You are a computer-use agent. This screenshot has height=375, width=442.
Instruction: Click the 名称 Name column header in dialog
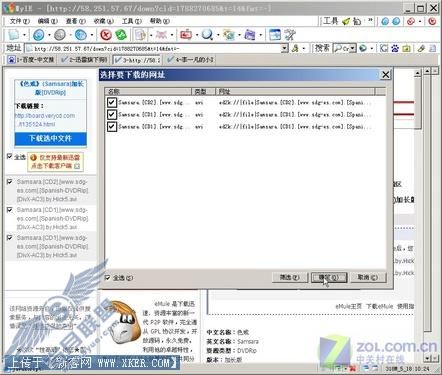coord(148,91)
